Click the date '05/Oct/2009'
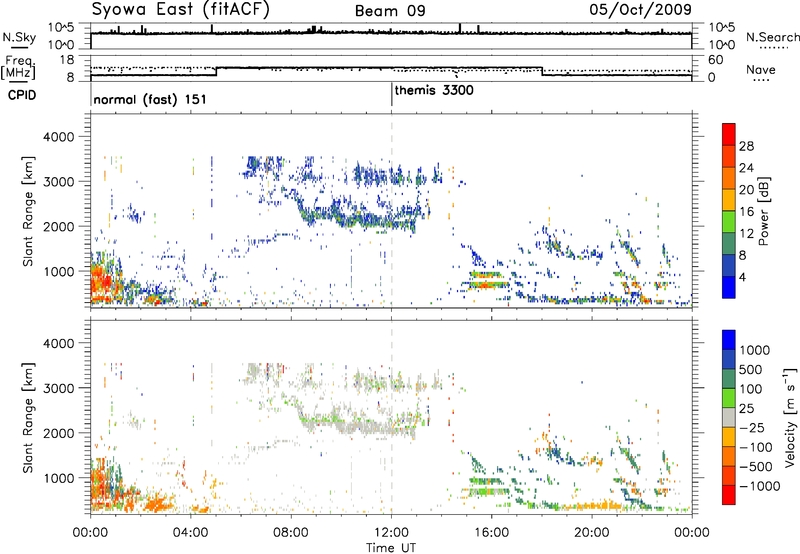800x554 pixels. [641, 10]
